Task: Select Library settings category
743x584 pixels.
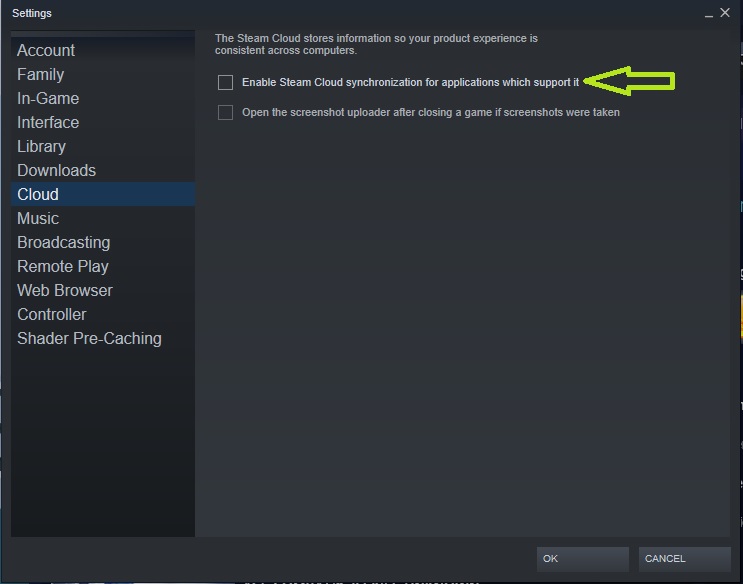Action: click(41, 146)
